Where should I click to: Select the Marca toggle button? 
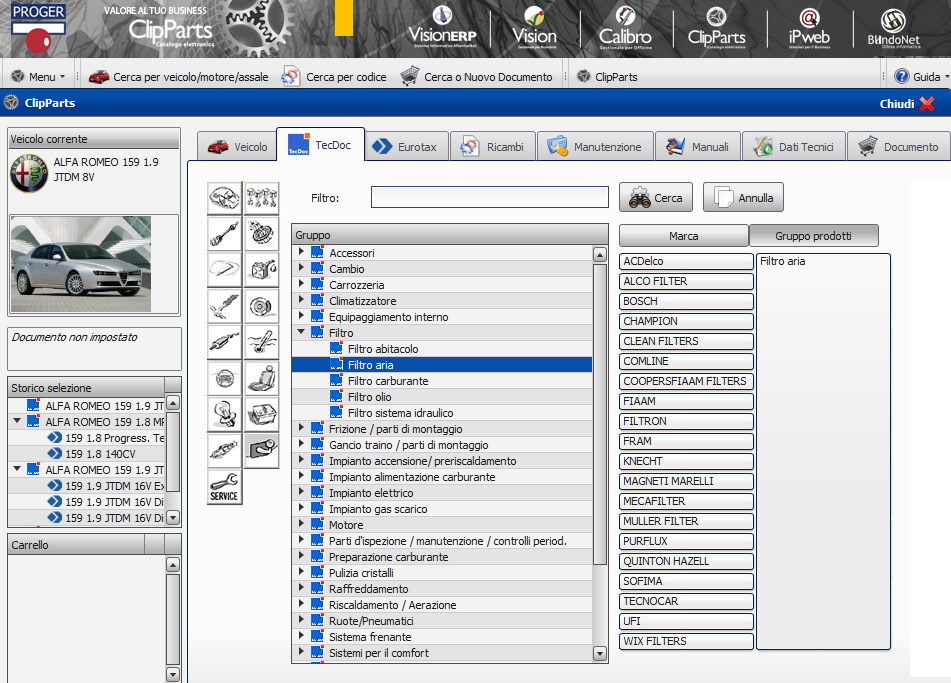(684, 236)
